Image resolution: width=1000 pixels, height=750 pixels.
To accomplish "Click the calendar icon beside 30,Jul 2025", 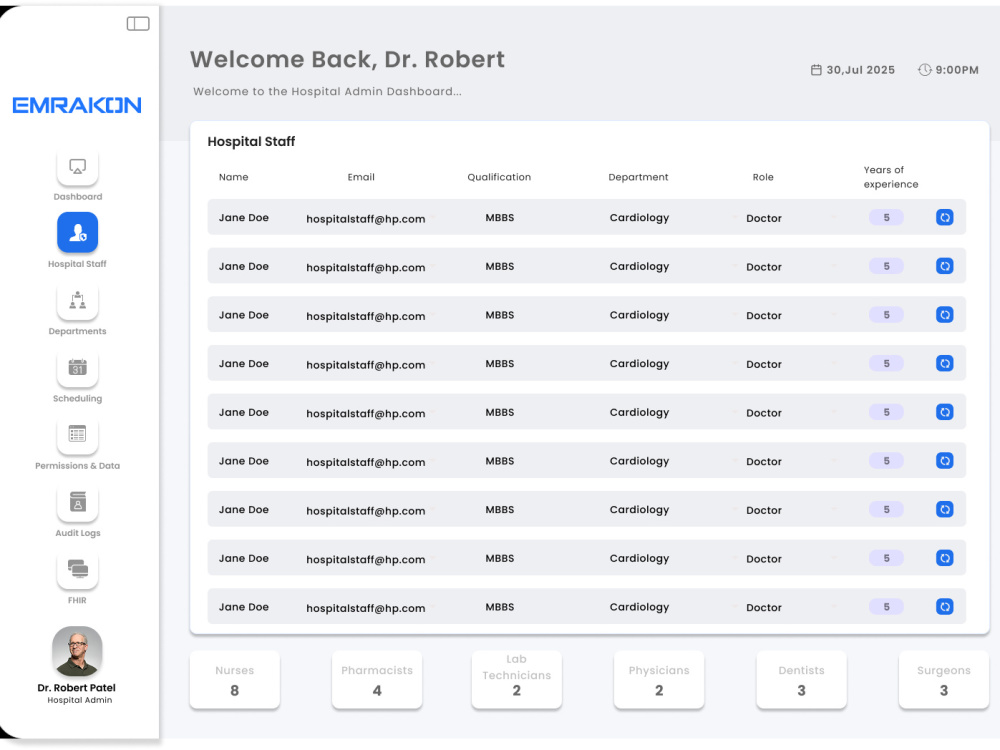I will point(816,70).
